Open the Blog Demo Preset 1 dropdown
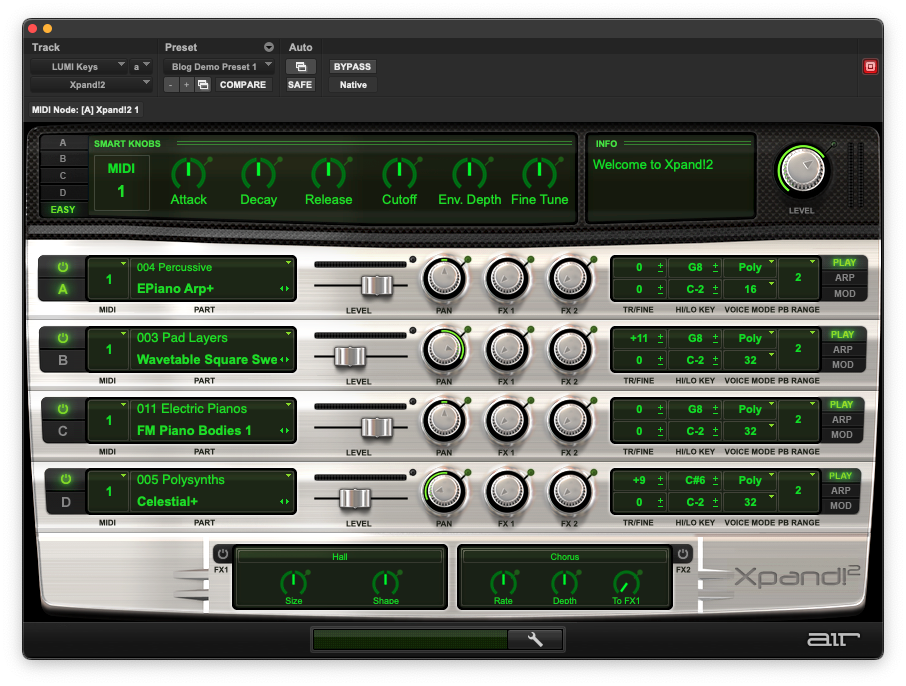The image size is (906, 686). coord(220,67)
